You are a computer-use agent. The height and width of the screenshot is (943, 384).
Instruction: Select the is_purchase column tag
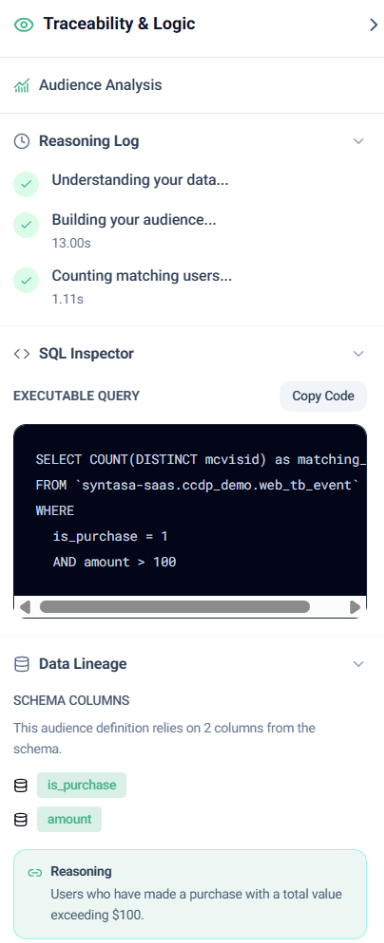(x=82, y=785)
